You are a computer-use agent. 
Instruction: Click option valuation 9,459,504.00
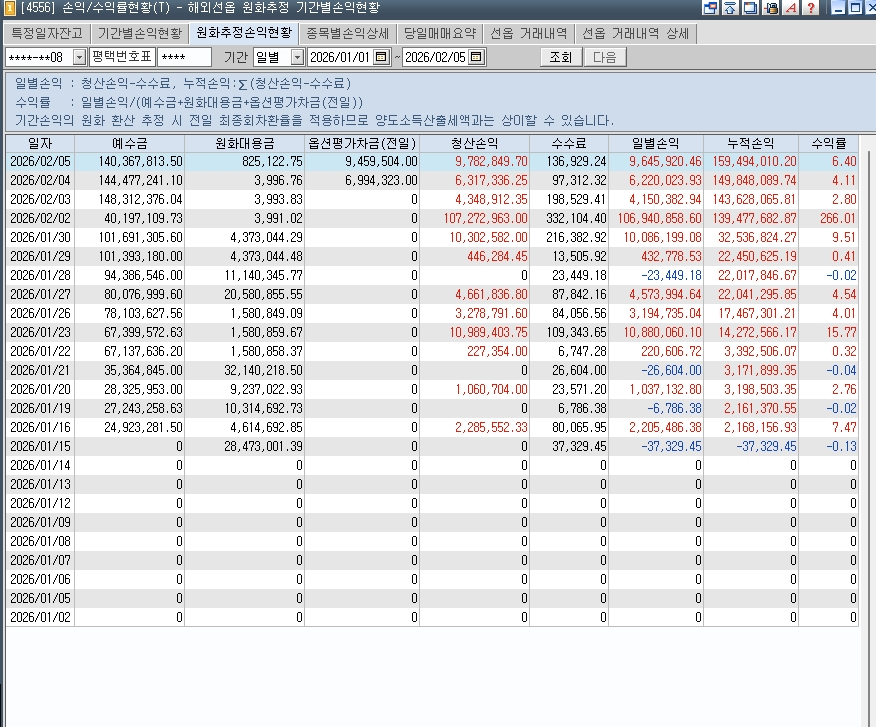(381, 161)
